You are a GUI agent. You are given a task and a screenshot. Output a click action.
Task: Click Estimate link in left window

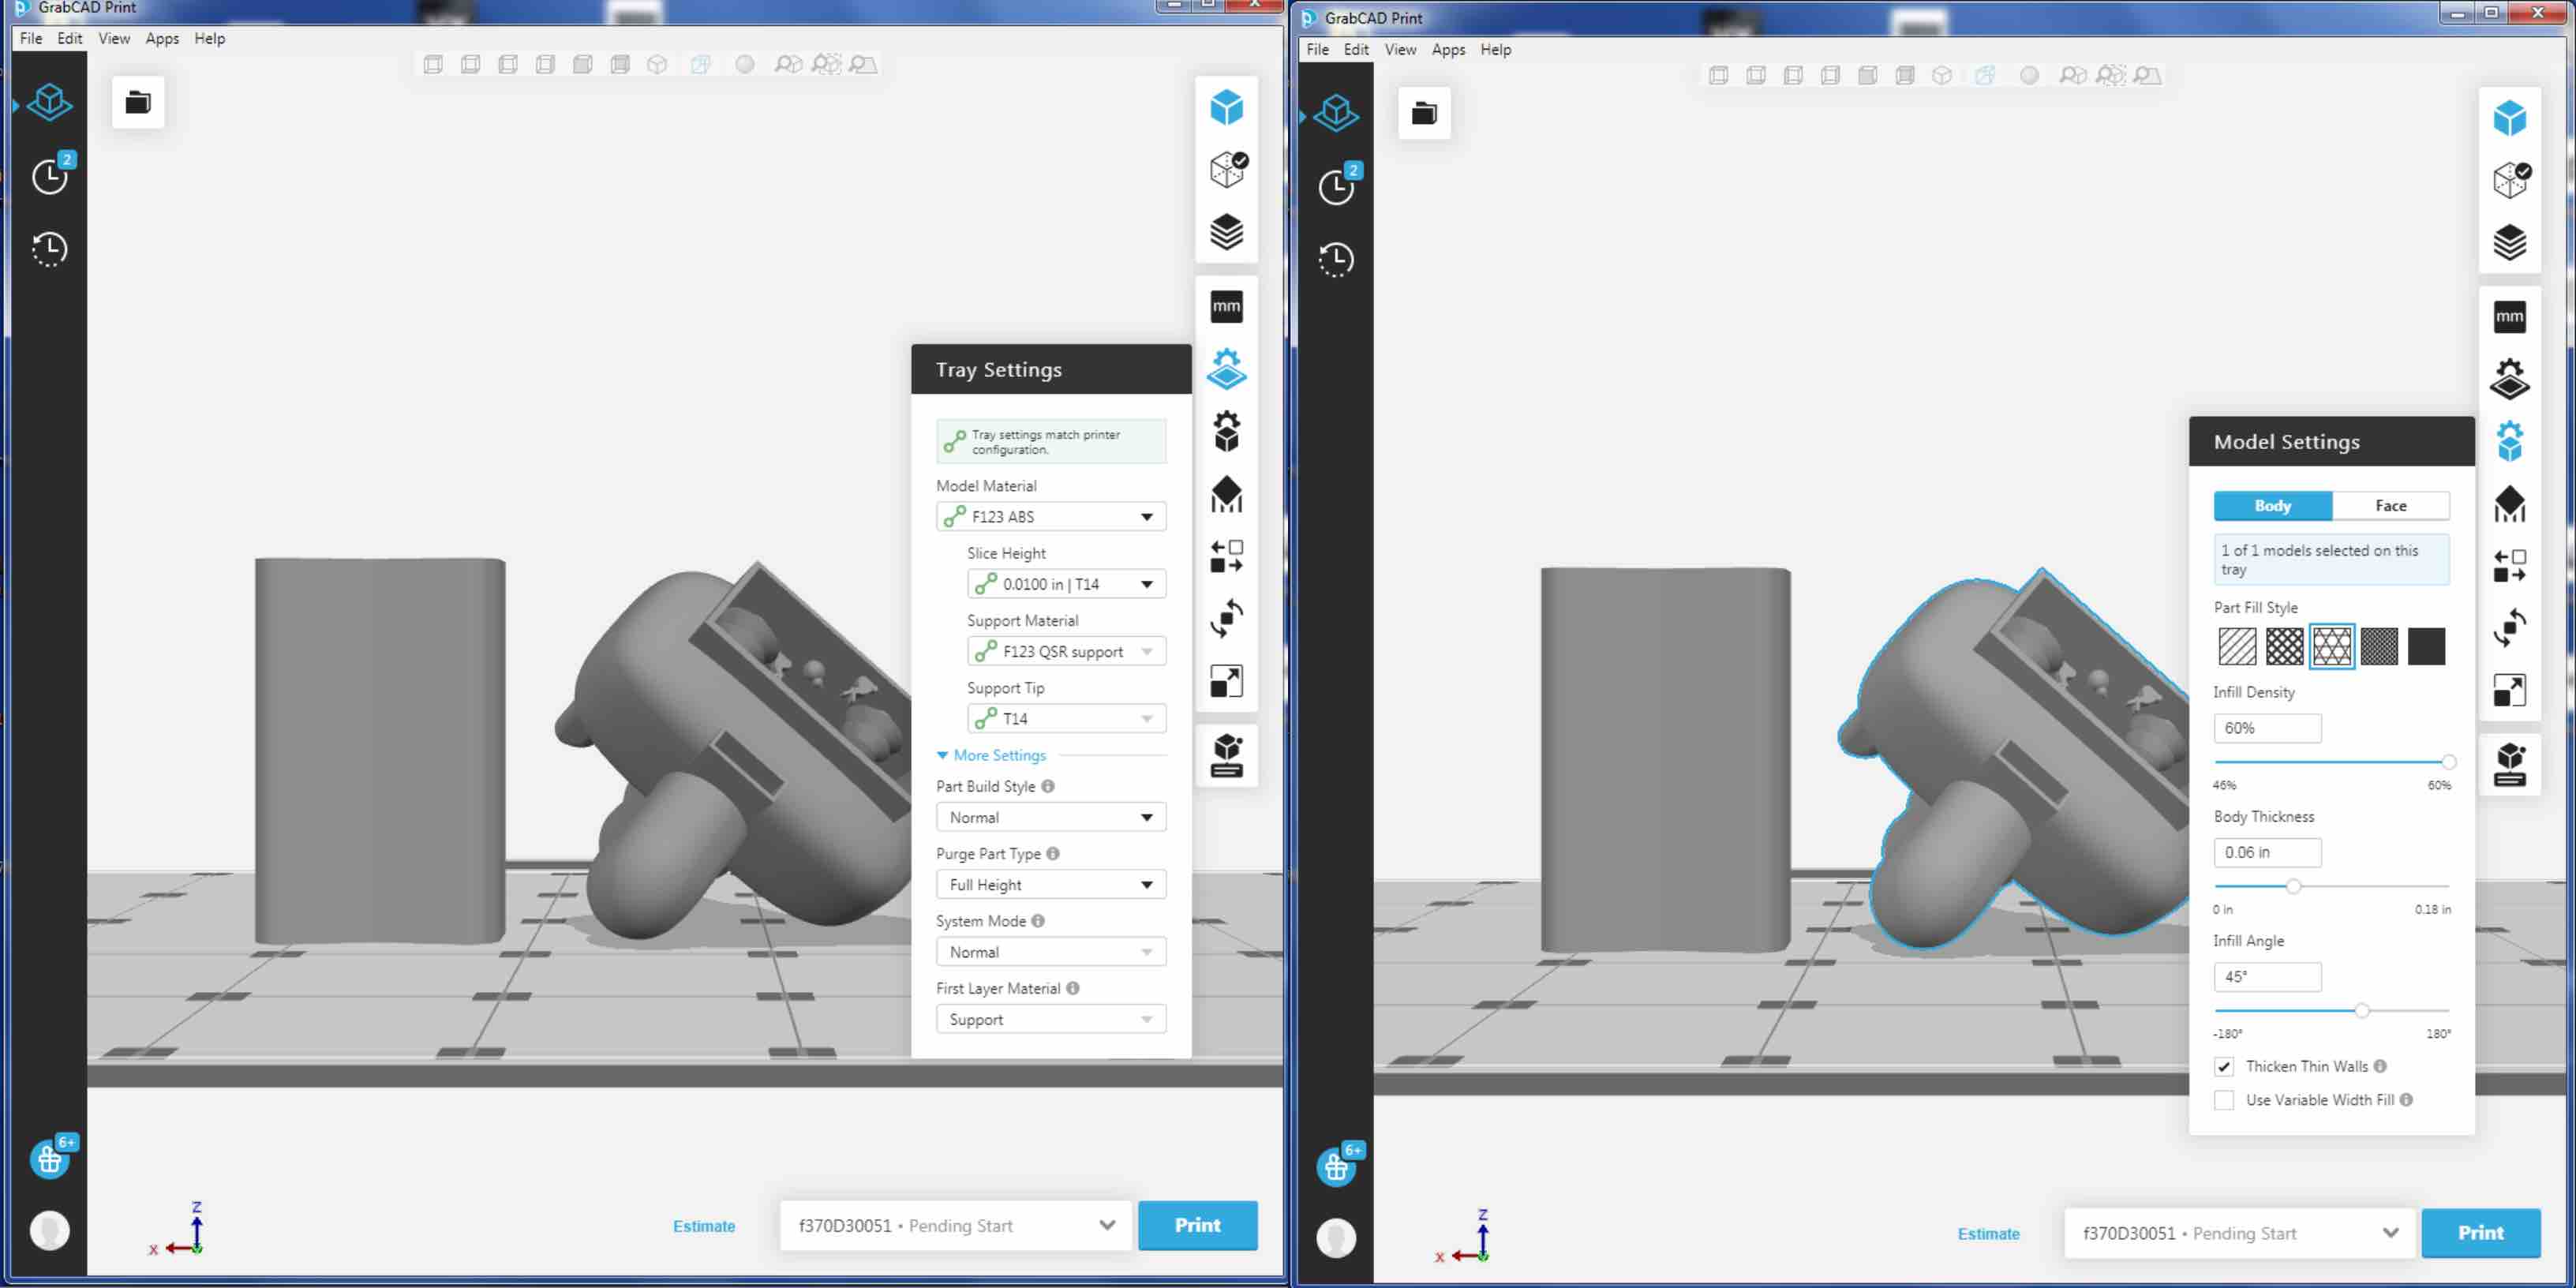704,1226
